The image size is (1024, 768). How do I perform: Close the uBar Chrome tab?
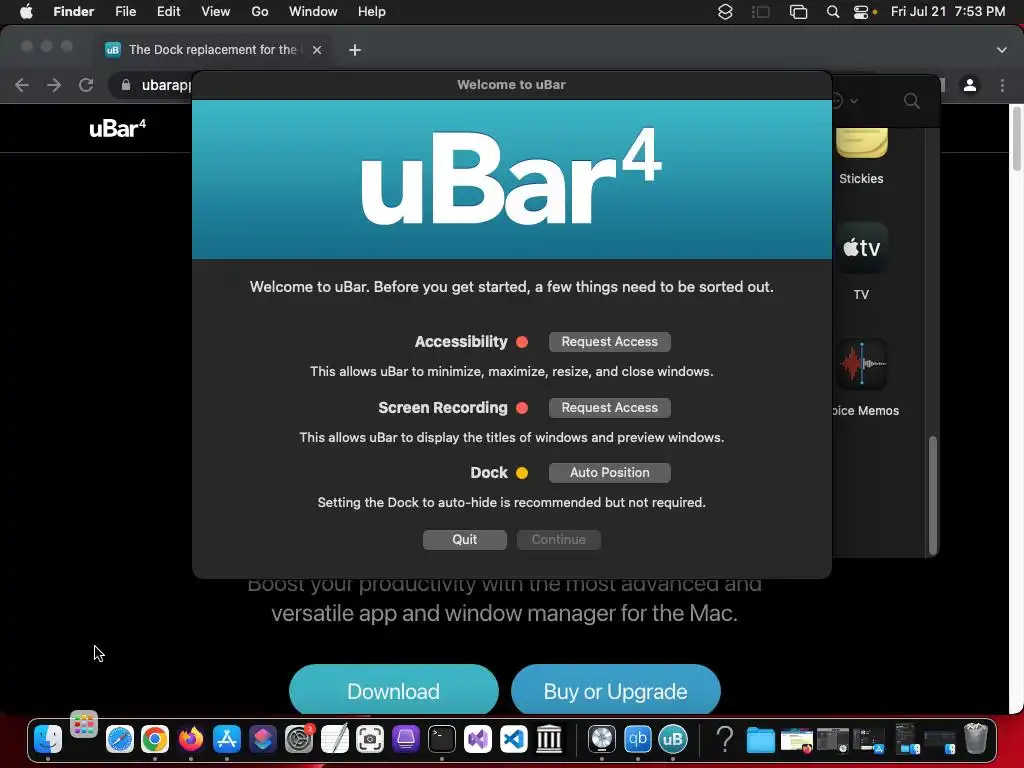click(x=317, y=50)
